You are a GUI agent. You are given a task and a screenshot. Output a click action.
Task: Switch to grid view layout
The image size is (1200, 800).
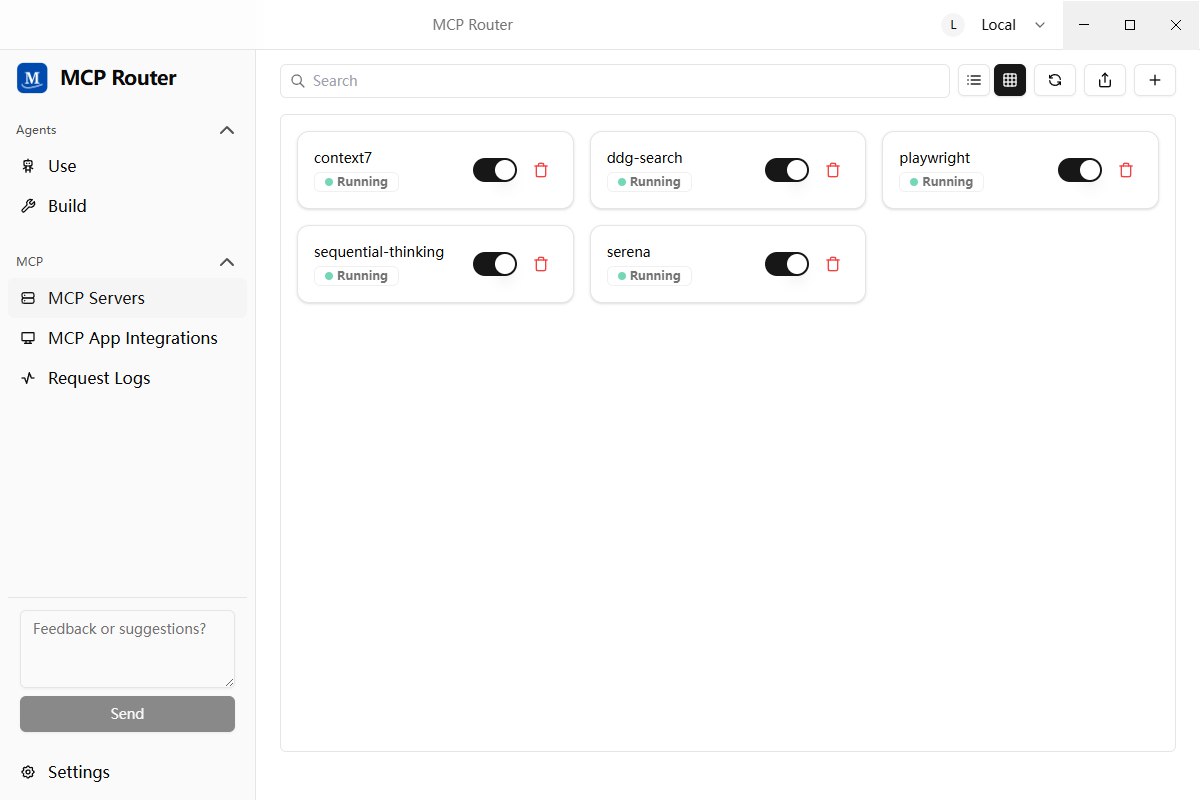(1010, 81)
